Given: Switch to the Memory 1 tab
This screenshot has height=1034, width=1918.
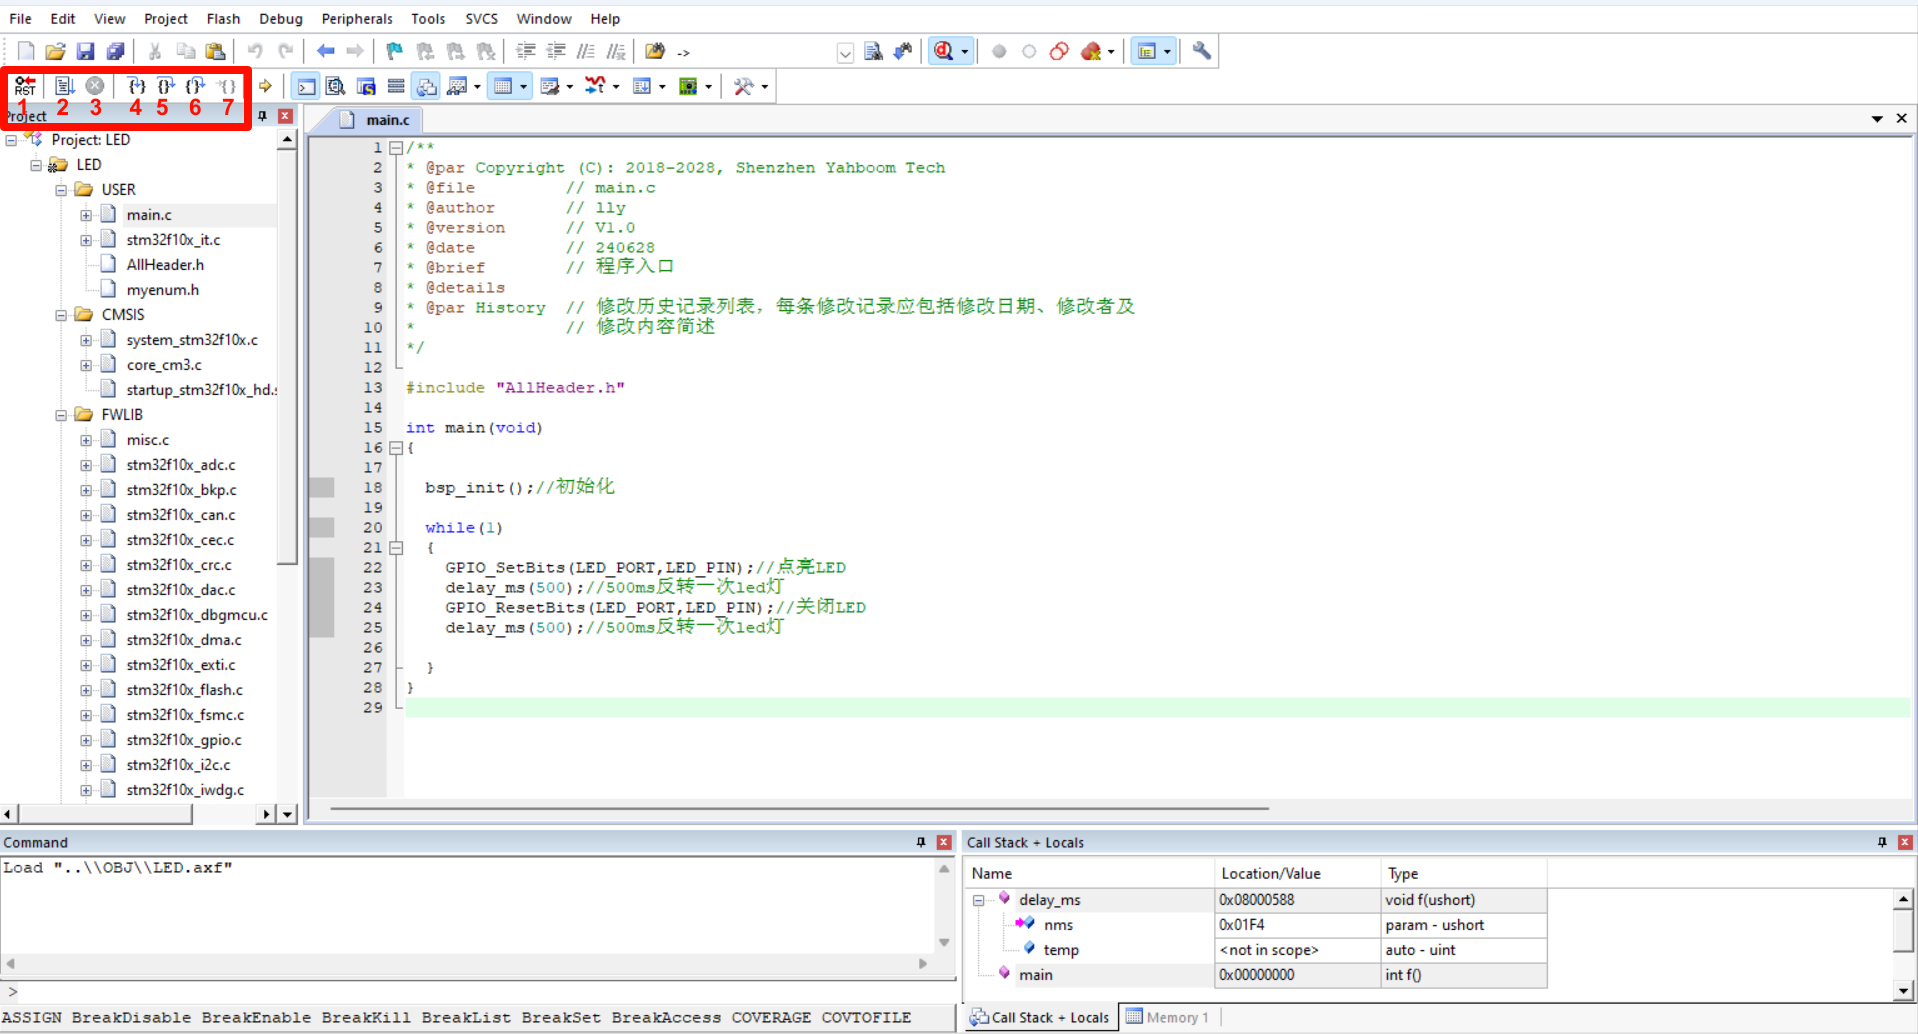Looking at the screenshot, I should (x=1167, y=1017).
